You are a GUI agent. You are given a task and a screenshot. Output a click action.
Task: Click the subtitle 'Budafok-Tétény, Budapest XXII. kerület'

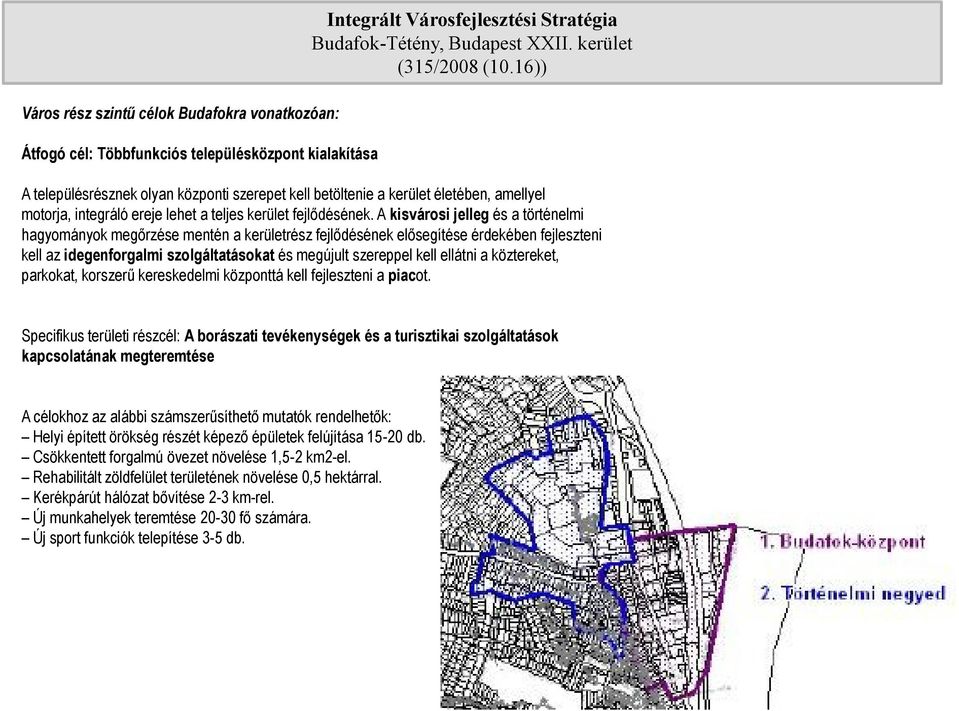pos(472,43)
